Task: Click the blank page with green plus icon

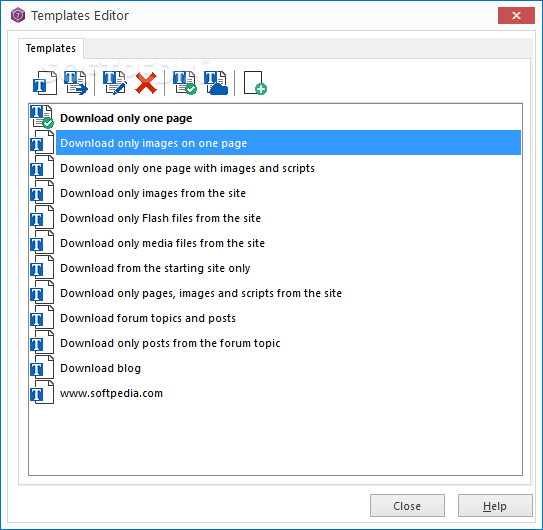Action: coord(255,83)
